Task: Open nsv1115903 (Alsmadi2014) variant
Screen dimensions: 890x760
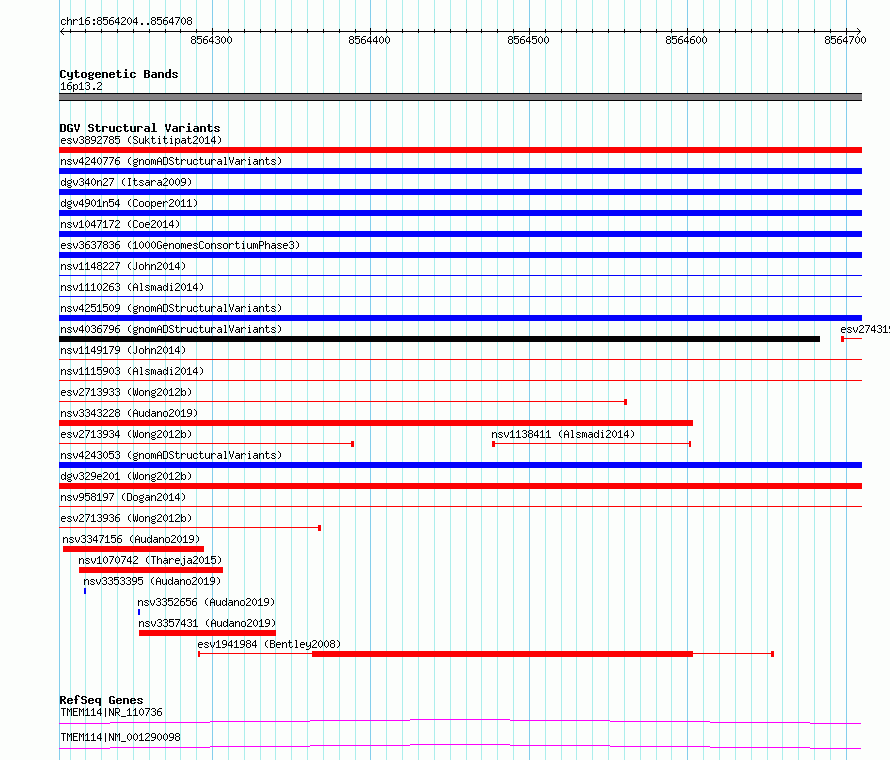Action: 132,371
